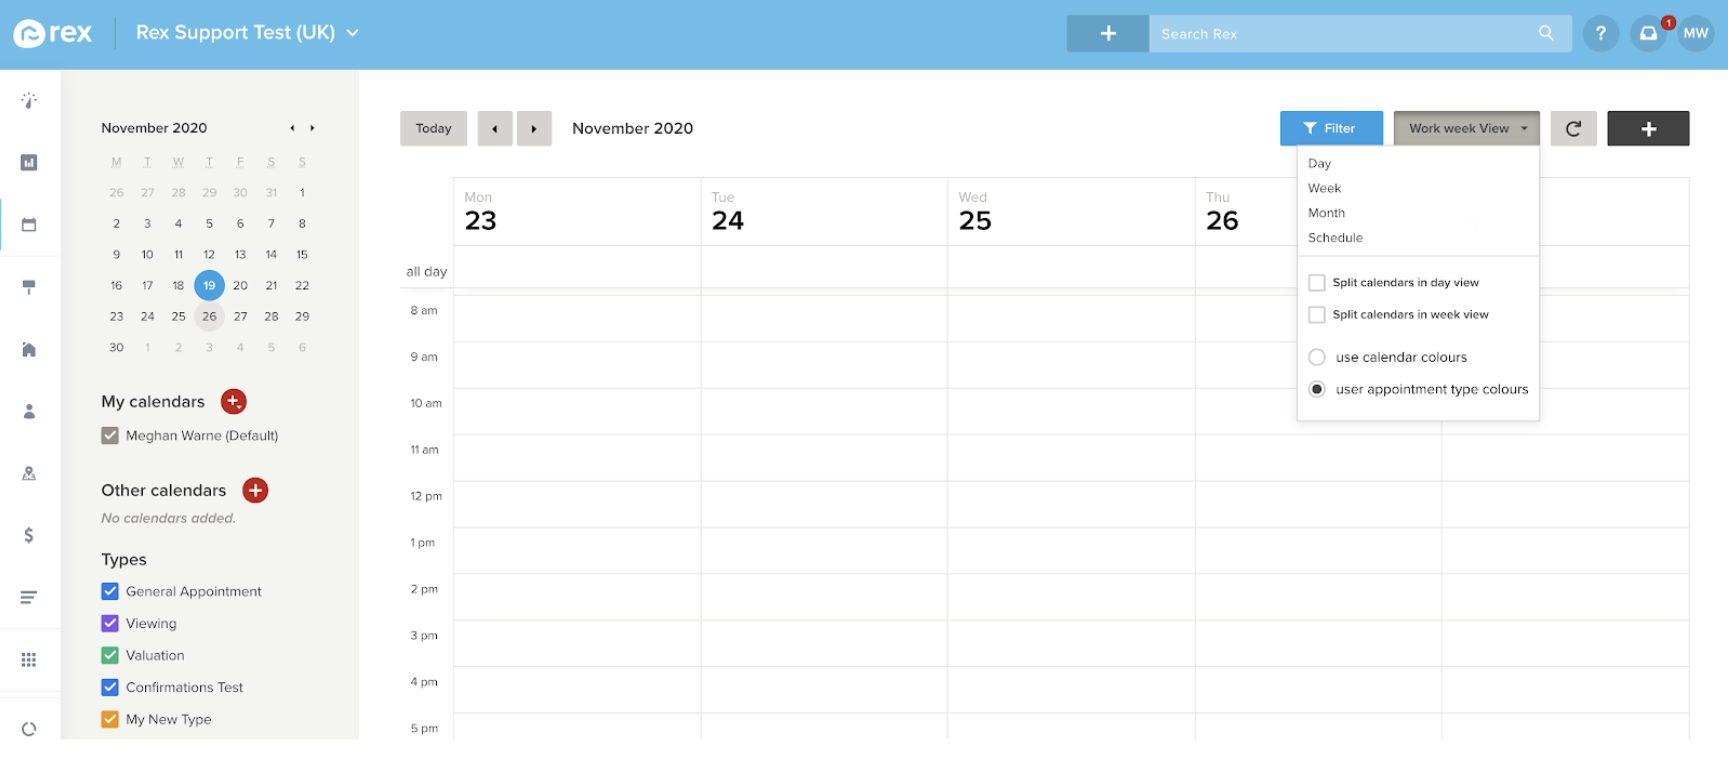Select user appointment type colours radio
1728x774 pixels.
(1317, 389)
